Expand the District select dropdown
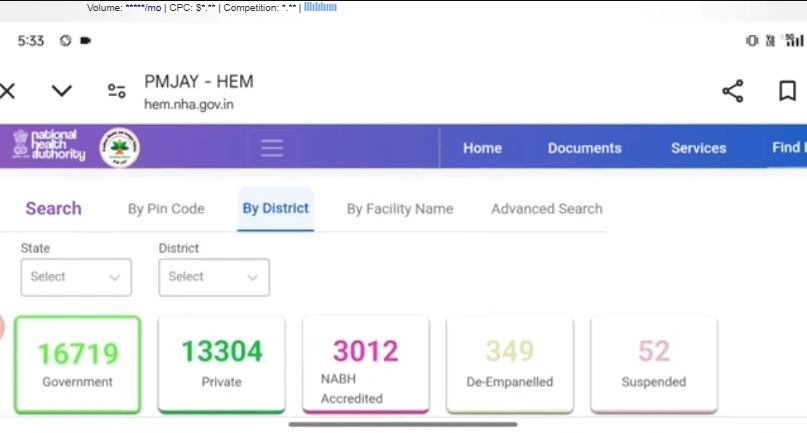Screen dimensions: 807x433 214,278
